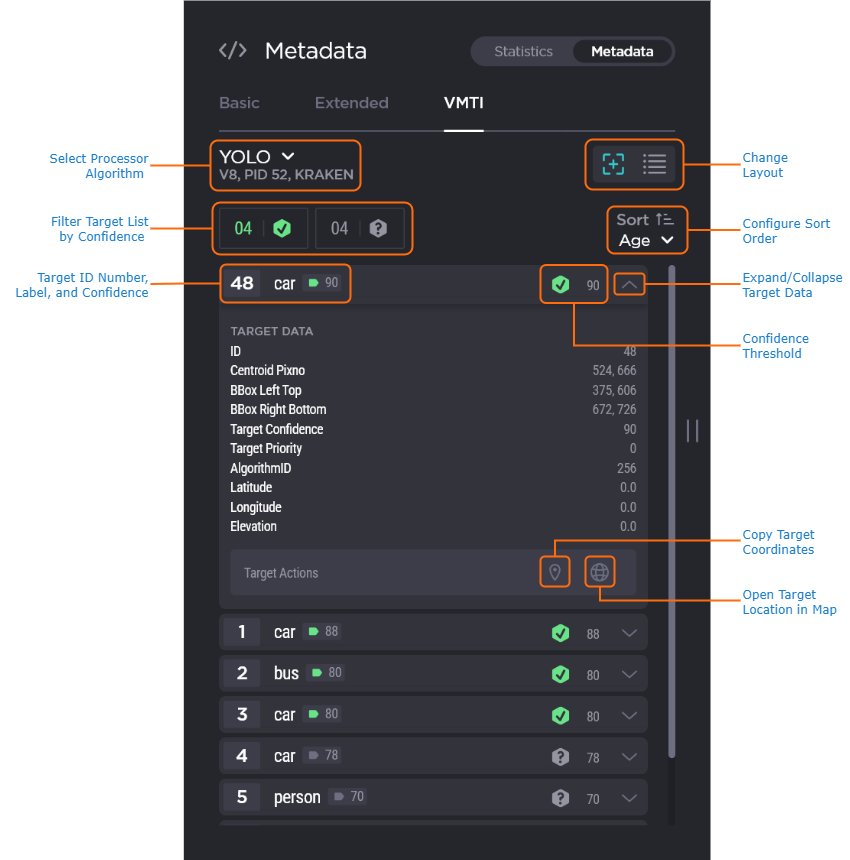Open the Basic metadata tab

(x=239, y=103)
